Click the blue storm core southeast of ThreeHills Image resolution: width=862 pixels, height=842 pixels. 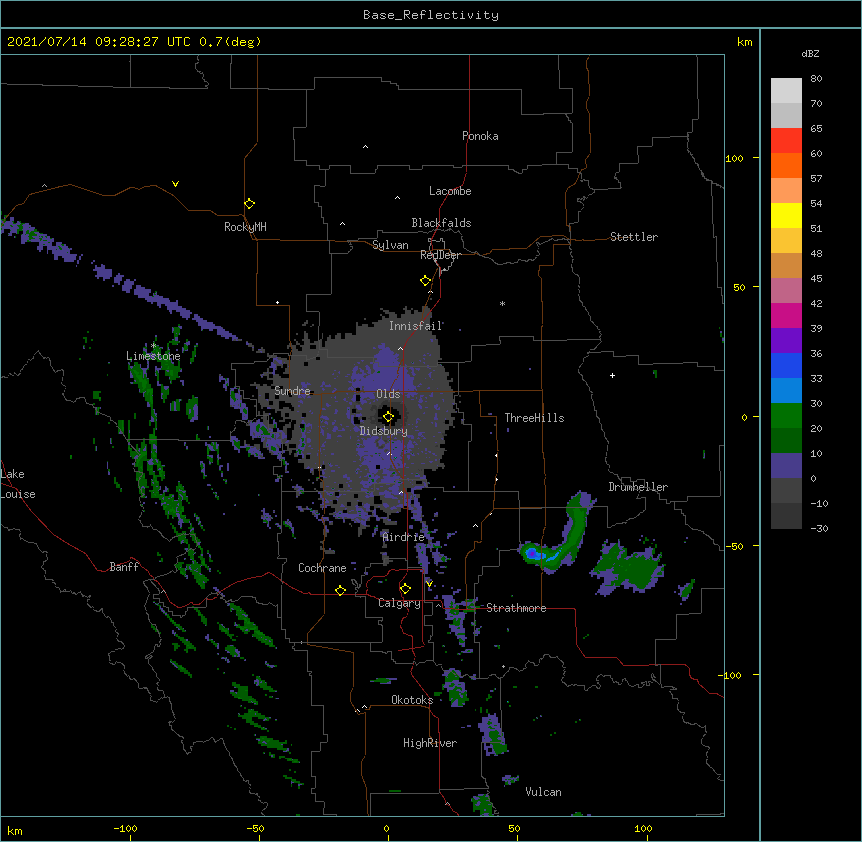click(x=533, y=553)
